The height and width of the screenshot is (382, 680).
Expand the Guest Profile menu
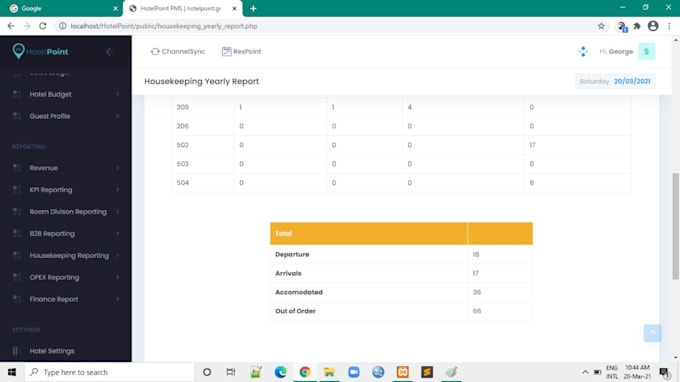coord(66,116)
